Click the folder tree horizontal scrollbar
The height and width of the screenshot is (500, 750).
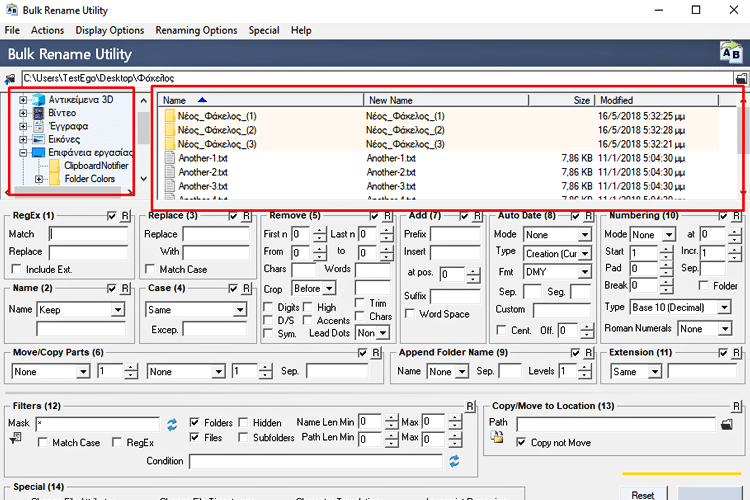[x=69, y=191]
